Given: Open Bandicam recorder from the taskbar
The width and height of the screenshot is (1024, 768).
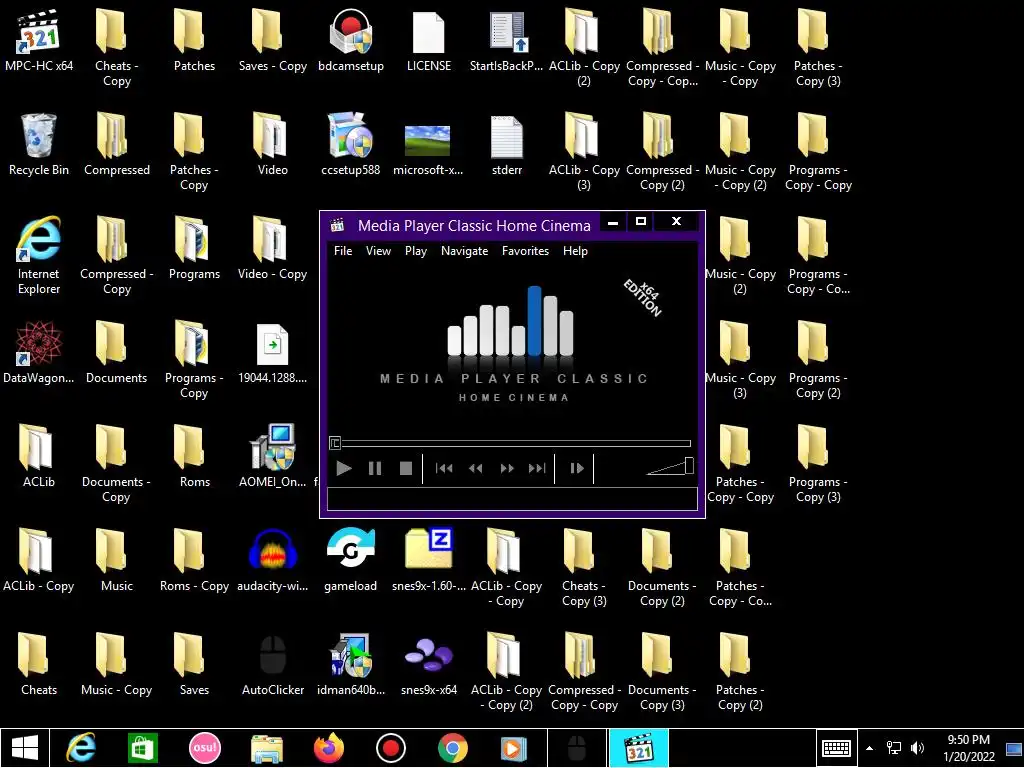Looking at the screenshot, I should [x=391, y=748].
